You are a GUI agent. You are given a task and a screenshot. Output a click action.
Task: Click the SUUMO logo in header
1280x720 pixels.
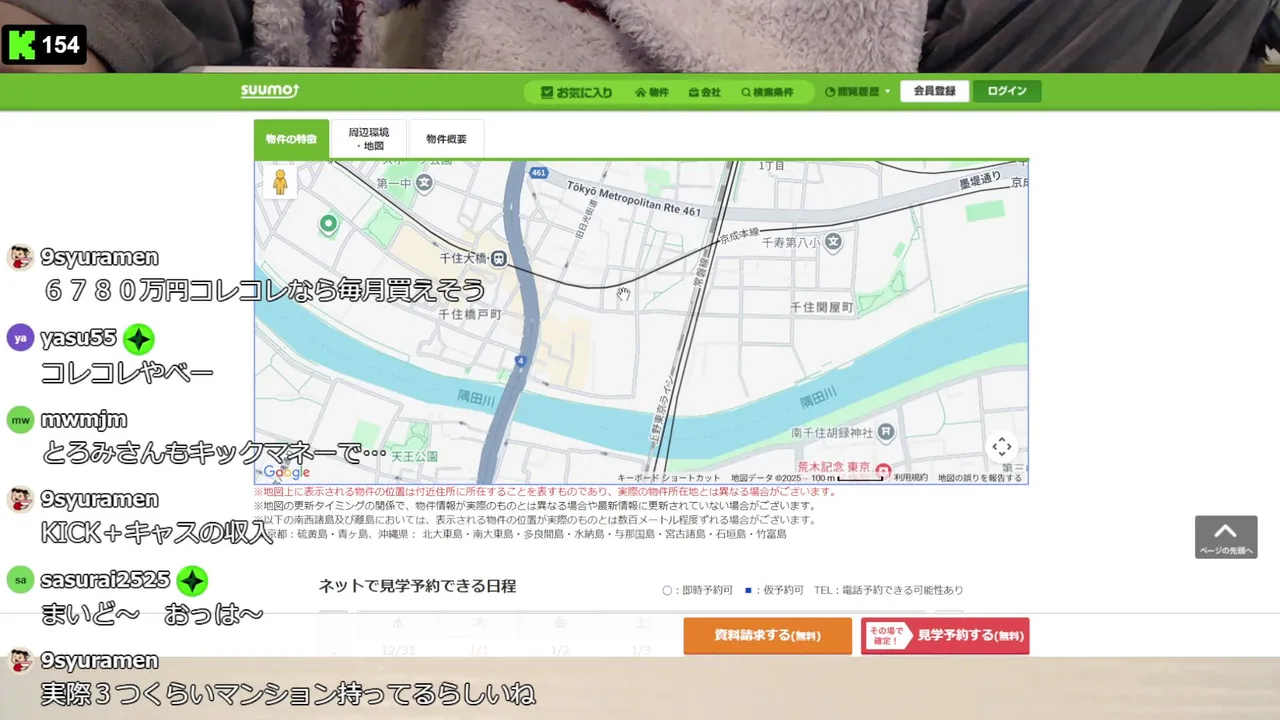[270, 91]
